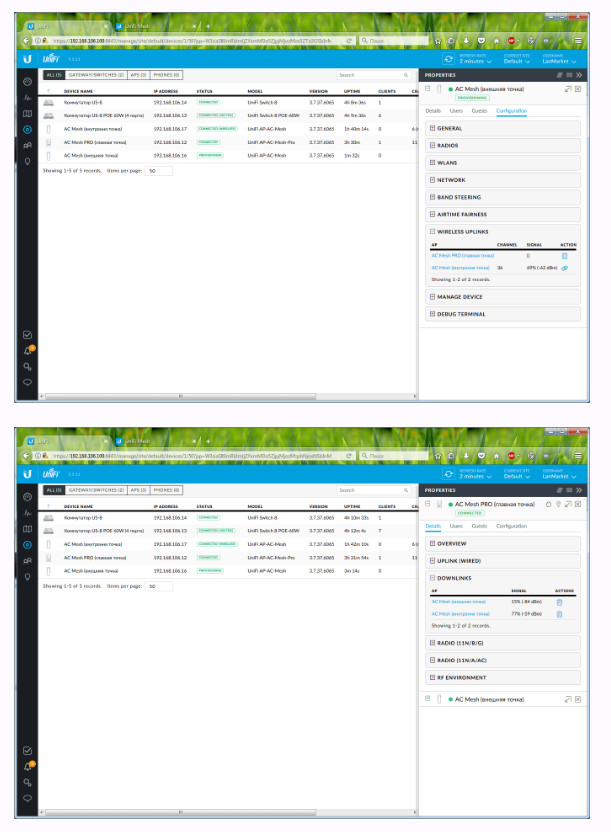Open Dashboard from upper window's sidebar
This screenshot has width=611, height=832.
coord(28,82)
